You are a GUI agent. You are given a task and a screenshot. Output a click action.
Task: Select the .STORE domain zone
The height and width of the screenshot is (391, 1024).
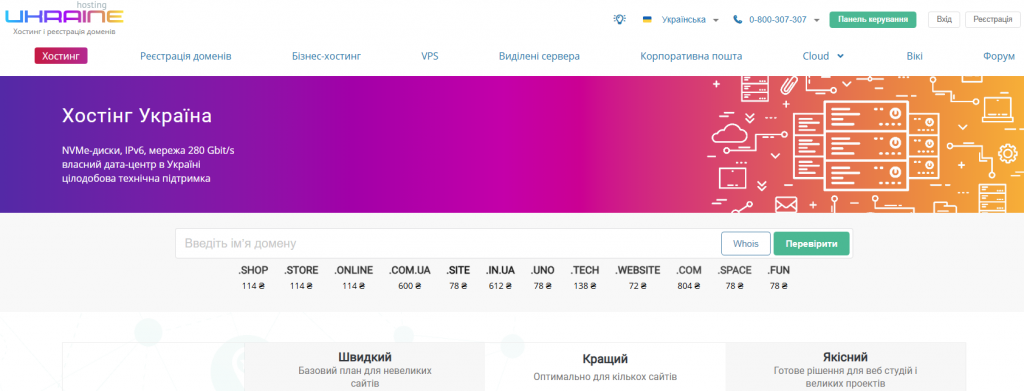301,270
